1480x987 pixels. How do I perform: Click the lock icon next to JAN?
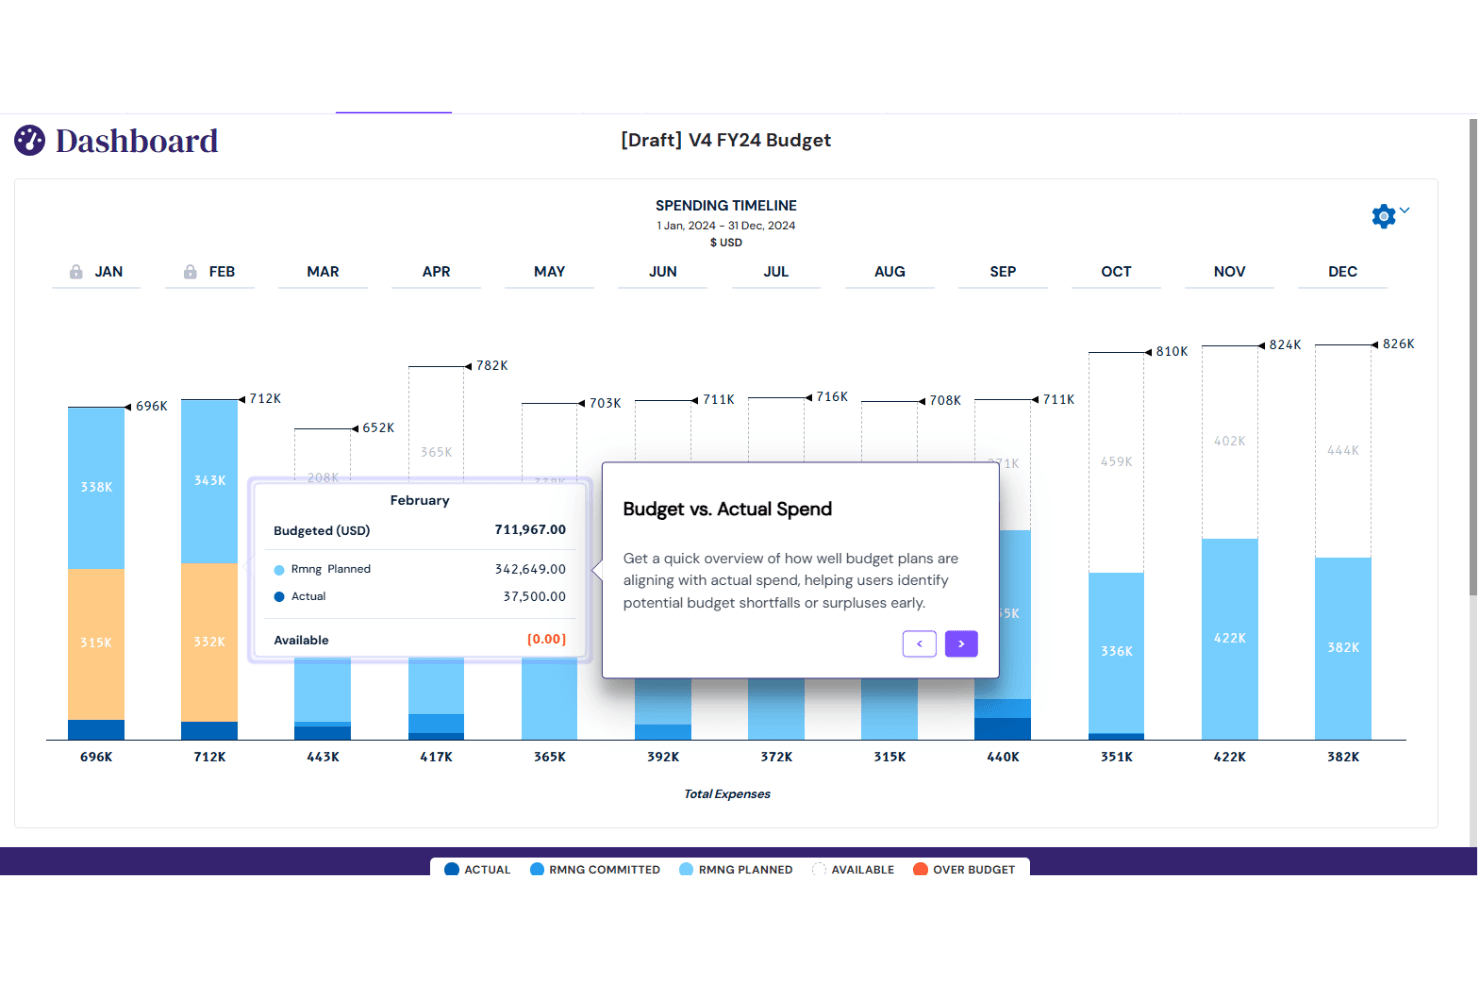[76, 272]
